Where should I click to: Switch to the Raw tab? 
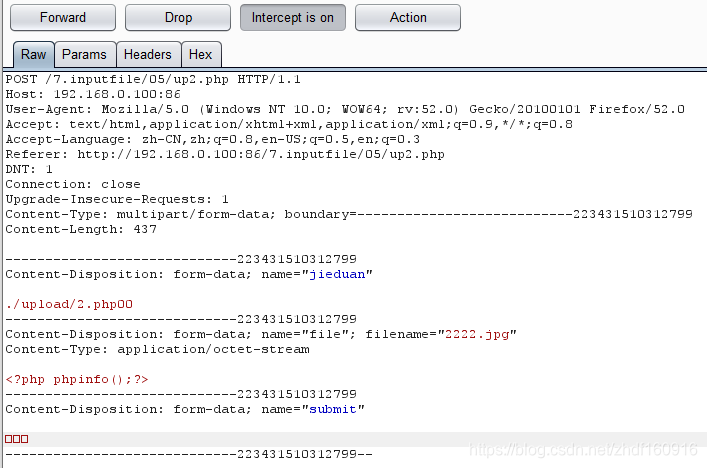point(33,55)
